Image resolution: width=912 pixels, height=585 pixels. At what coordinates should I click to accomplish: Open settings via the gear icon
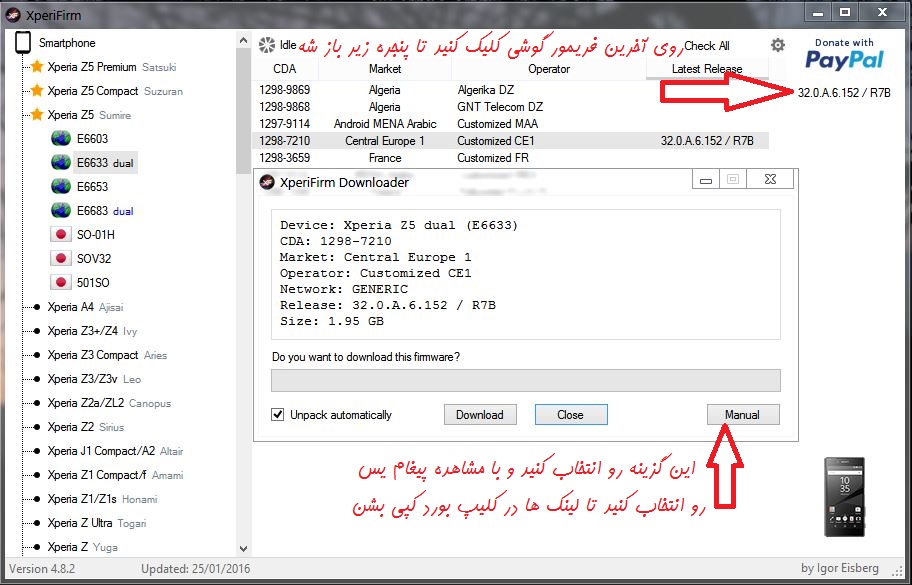click(x=778, y=45)
